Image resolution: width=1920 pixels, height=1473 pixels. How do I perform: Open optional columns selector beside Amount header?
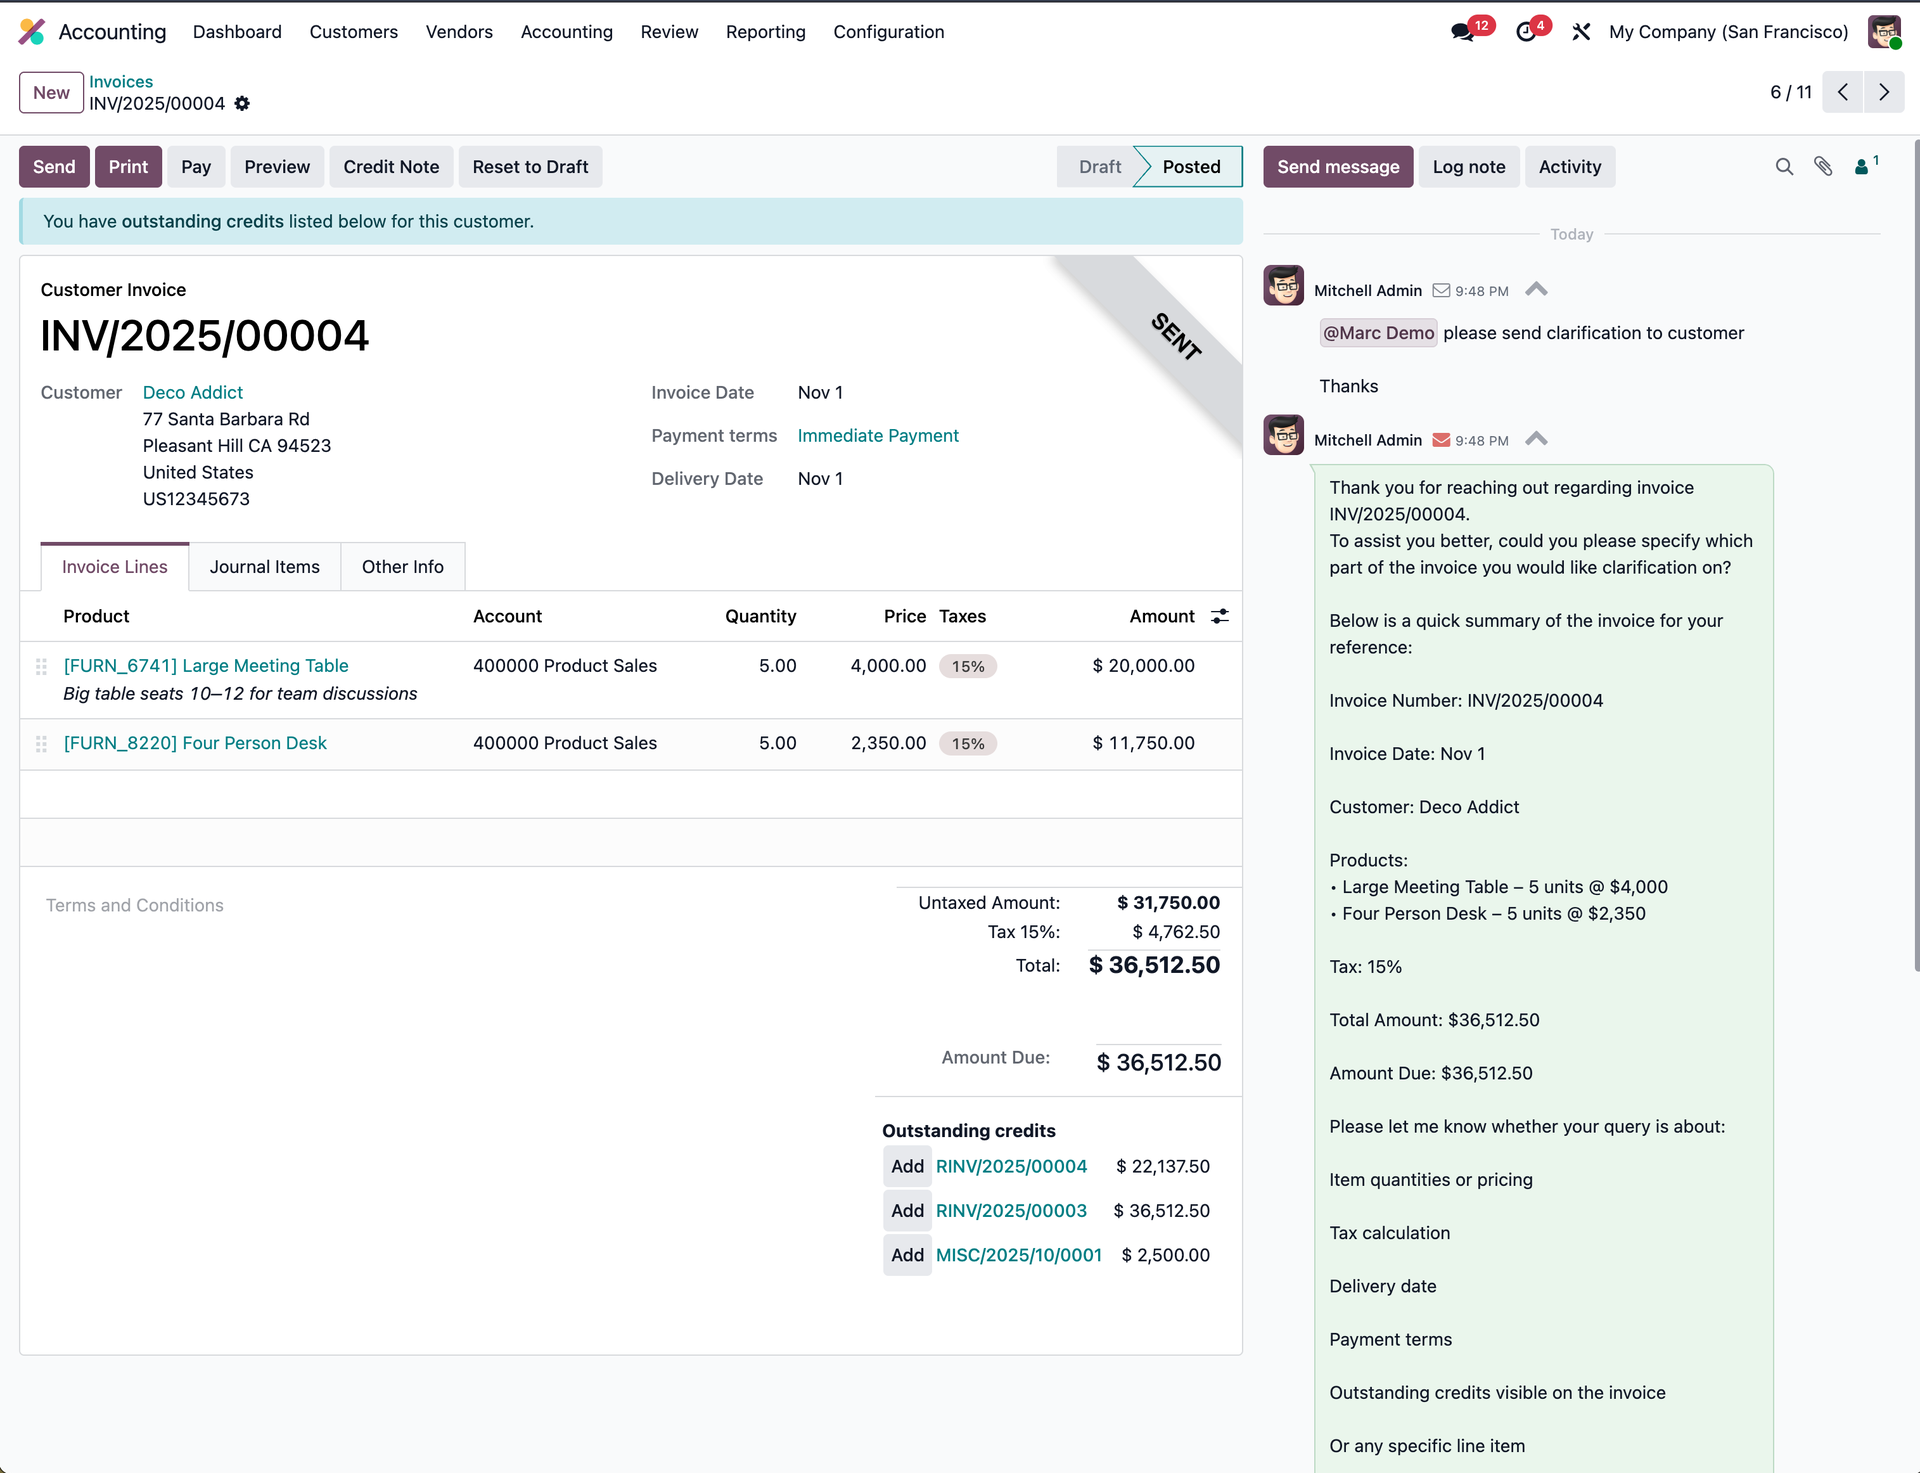click(1219, 616)
